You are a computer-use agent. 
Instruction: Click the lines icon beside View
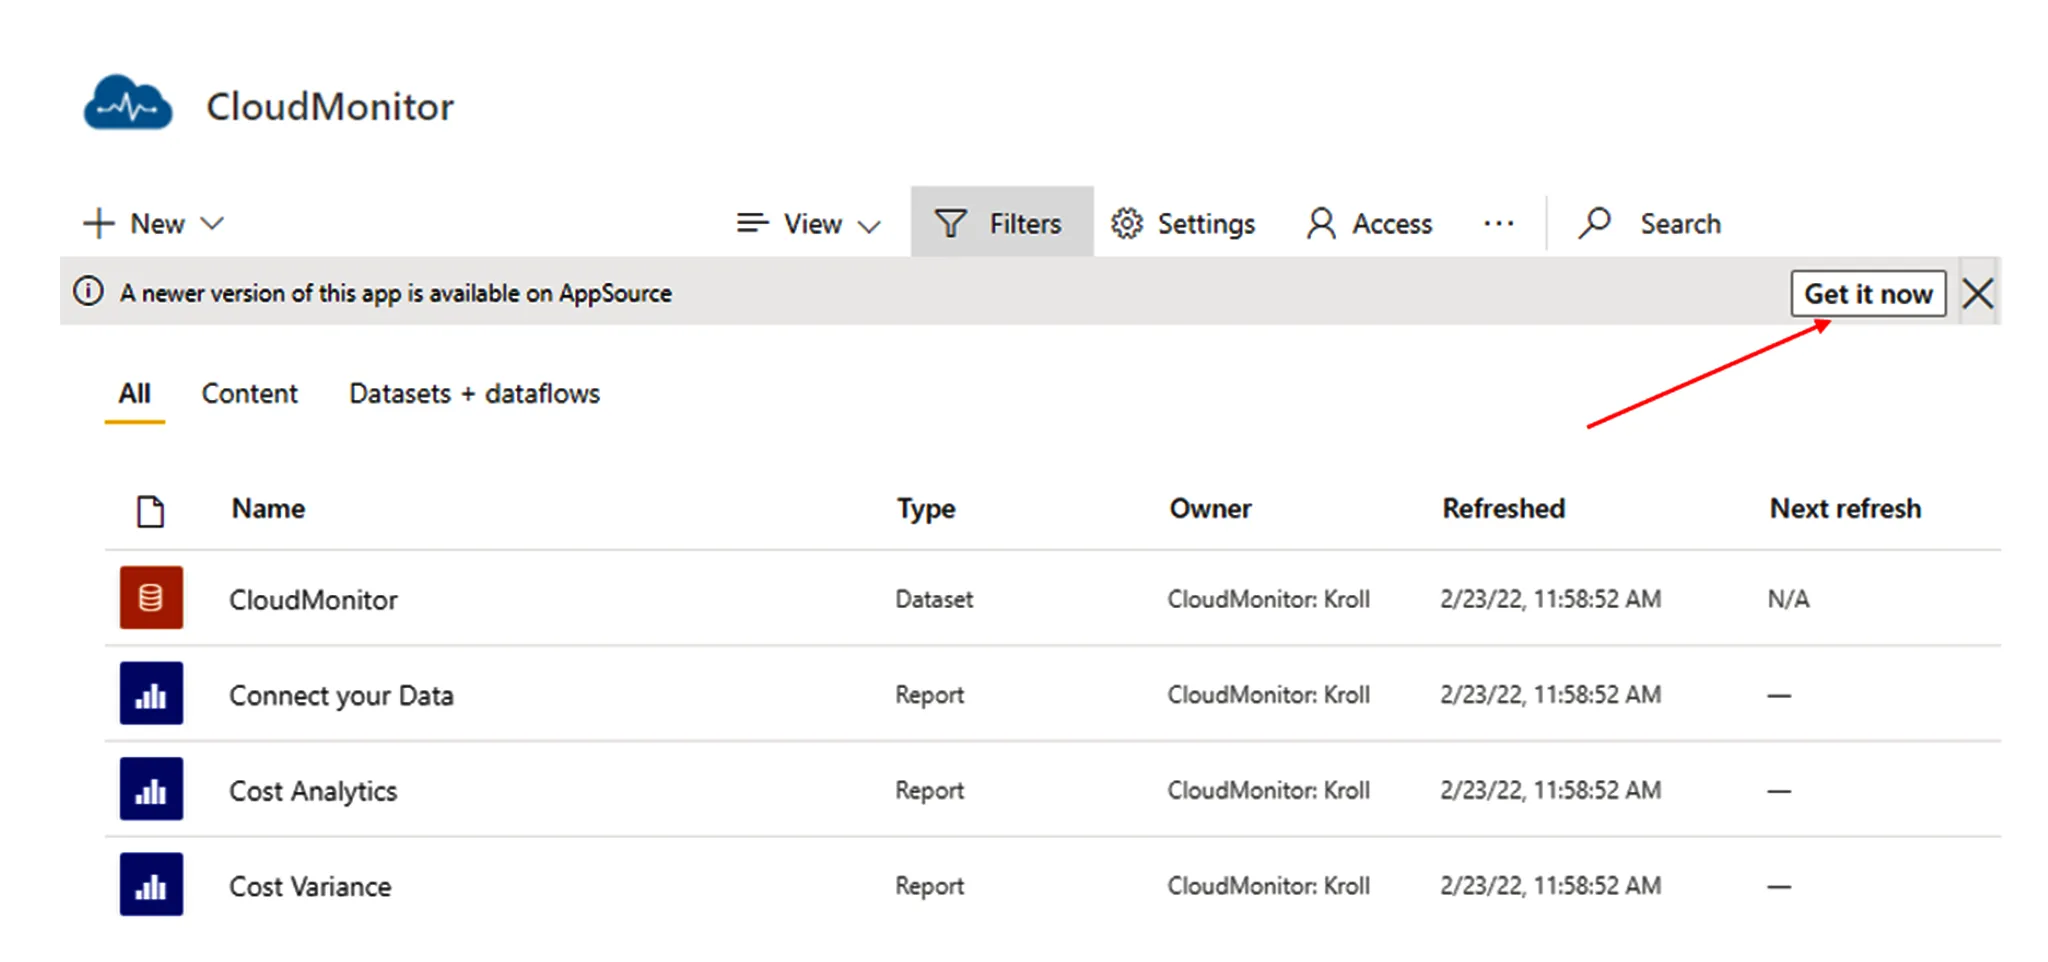pyautogui.click(x=752, y=222)
